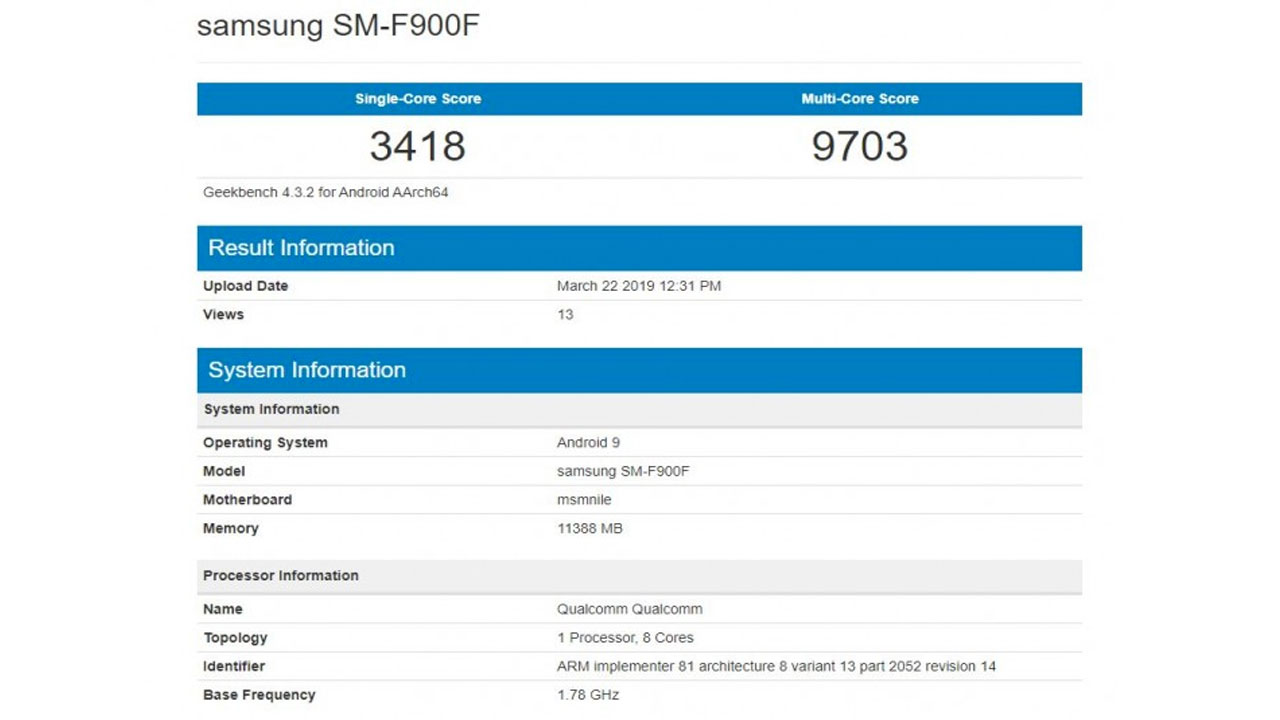Select the Model value samsung SM-F900F

[x=623, y=471]
